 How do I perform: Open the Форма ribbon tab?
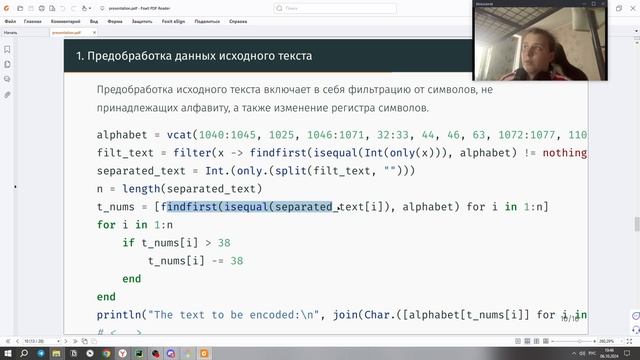point(115,21)
